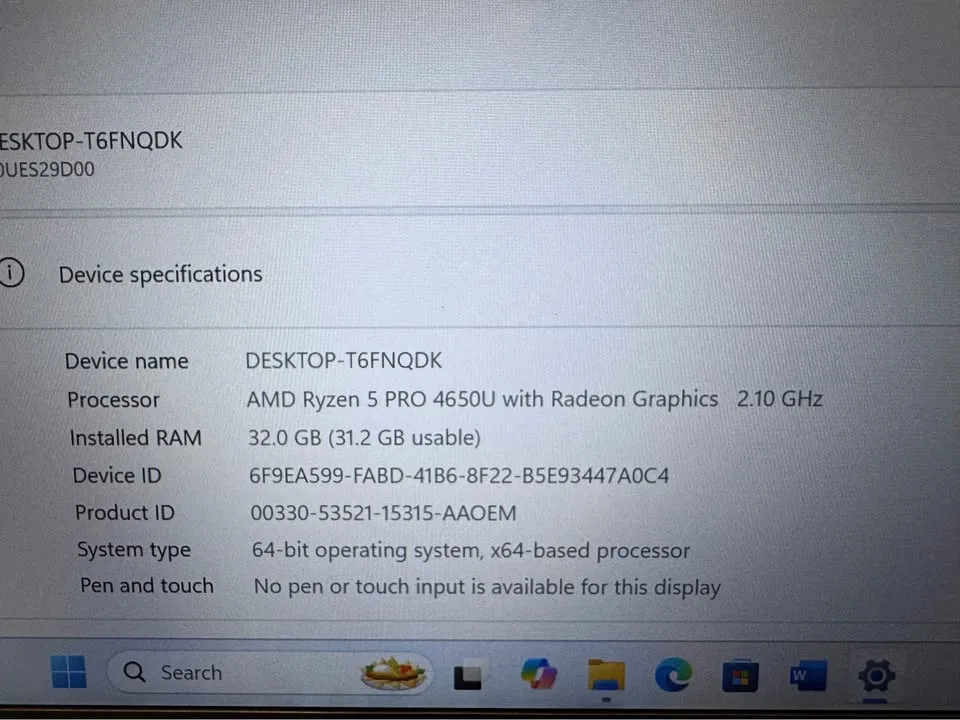Select the Product ID entry
The height and width of the screenshot is (720, 960).
(x=383, y=512)
